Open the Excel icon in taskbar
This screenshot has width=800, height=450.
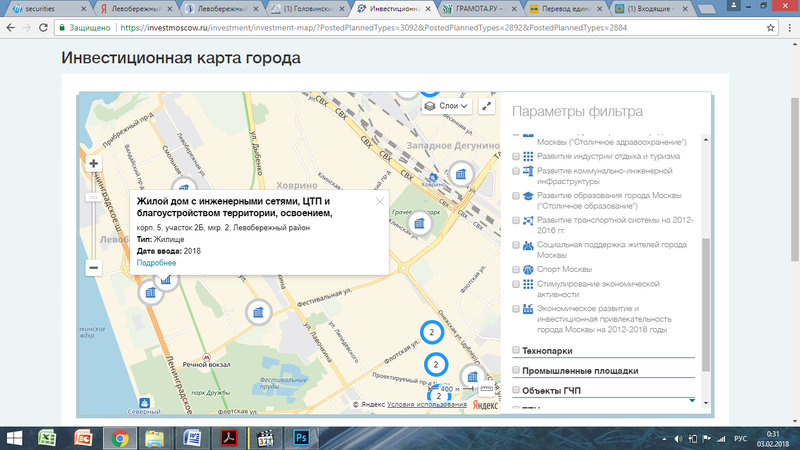pos(47,438)
